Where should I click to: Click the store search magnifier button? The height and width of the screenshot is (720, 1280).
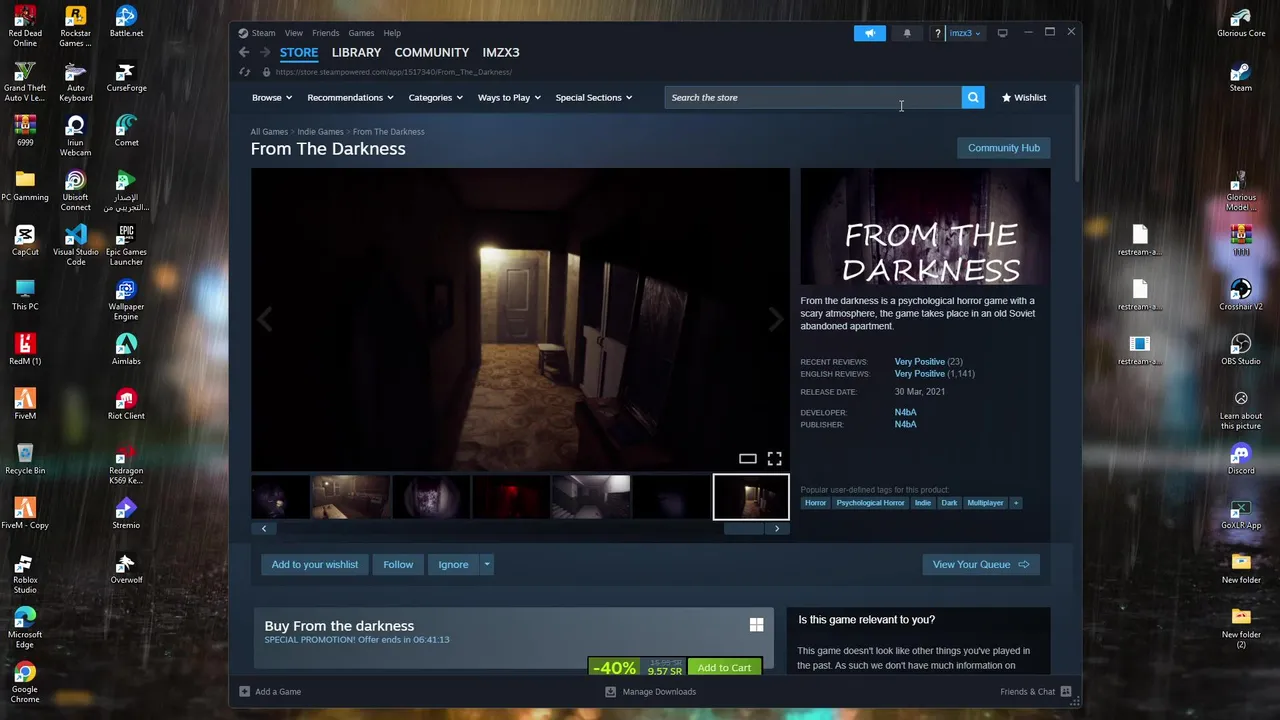coord(973,97)
